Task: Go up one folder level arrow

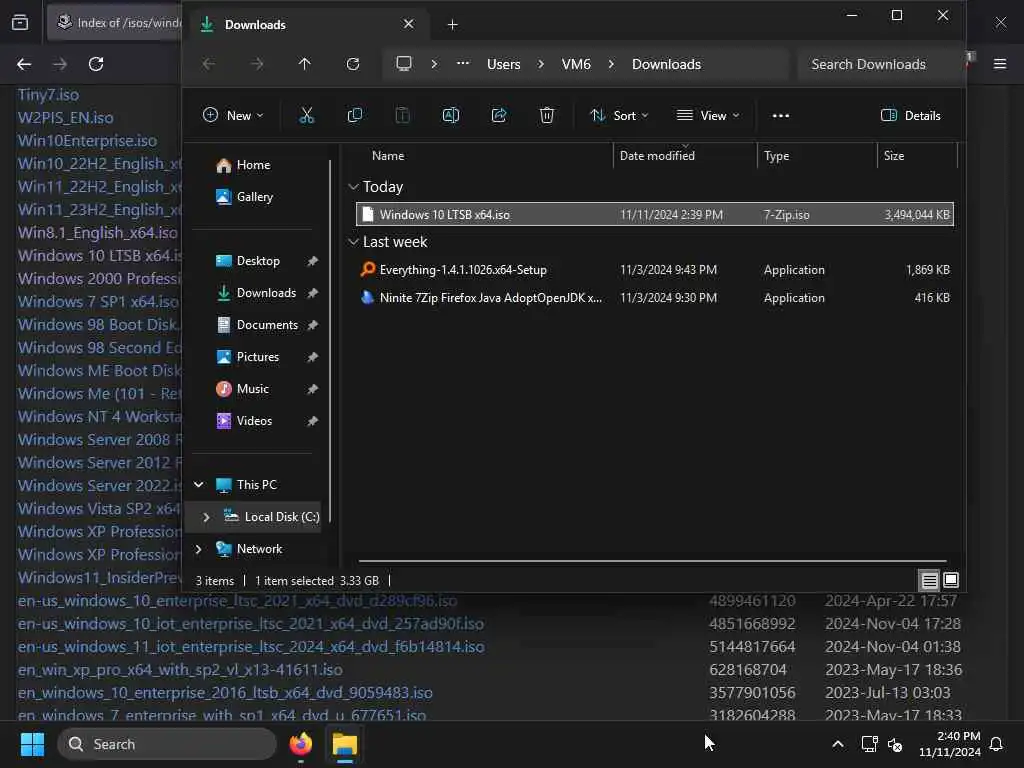Action: [x=304, y=64]
